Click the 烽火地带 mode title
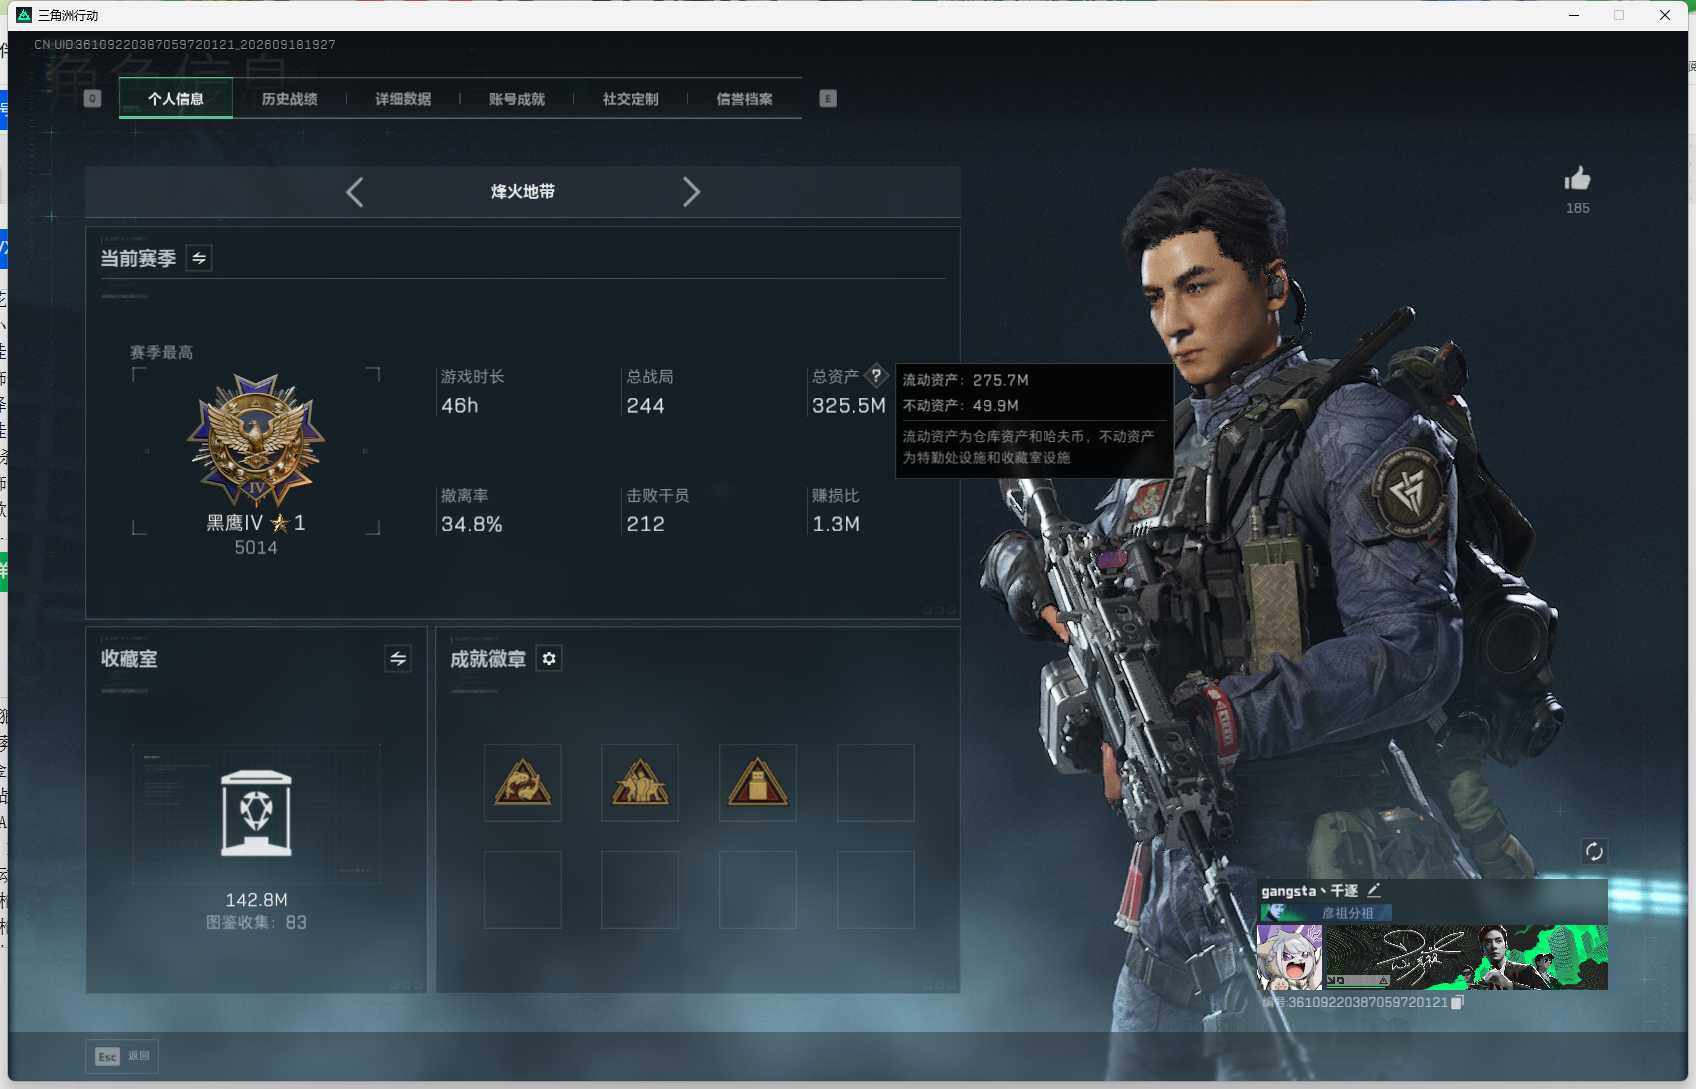The width and height of the screenshot is (1696, 1089). pyautogui.click(x=522, y=192)
